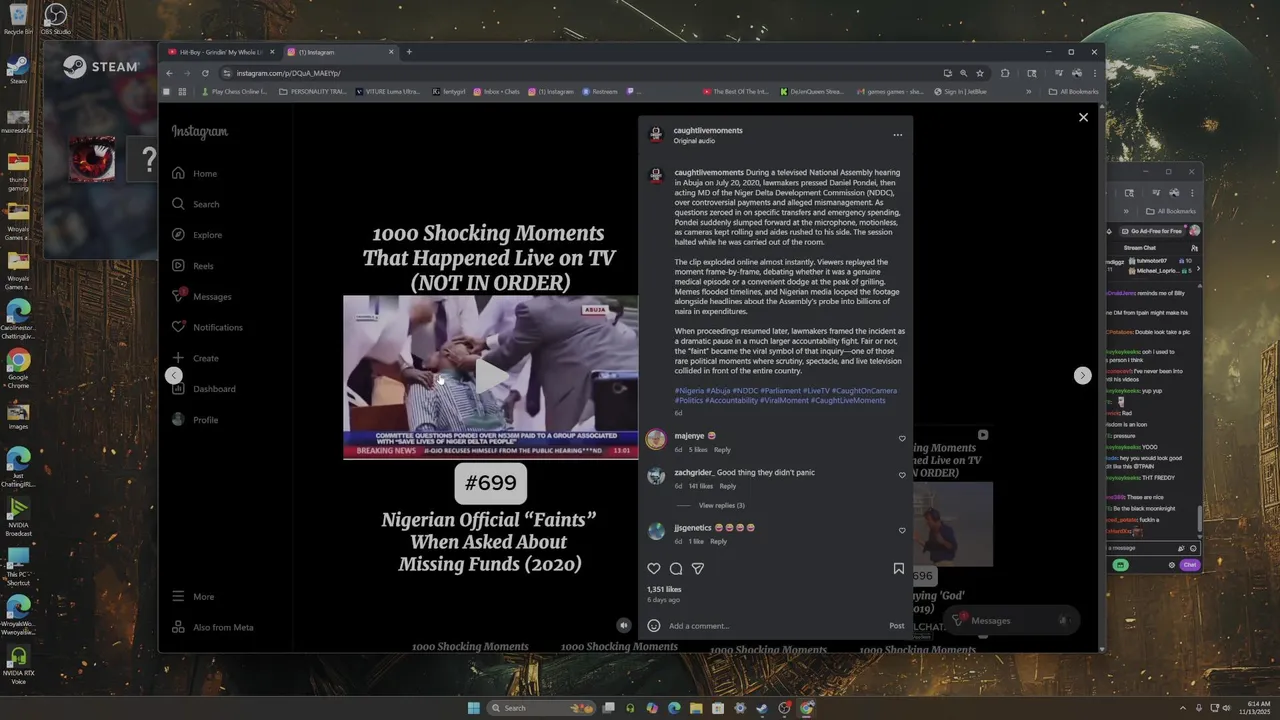Image resolution: width=1280 pixels, height=720 pixels.
Task: Play the video in the post
Action: pos(490,376)
